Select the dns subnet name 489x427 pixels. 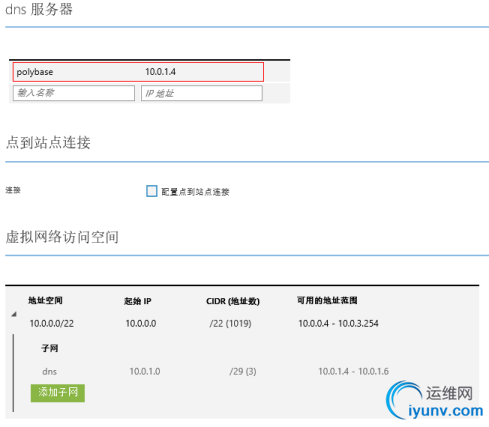coord(49,371)
